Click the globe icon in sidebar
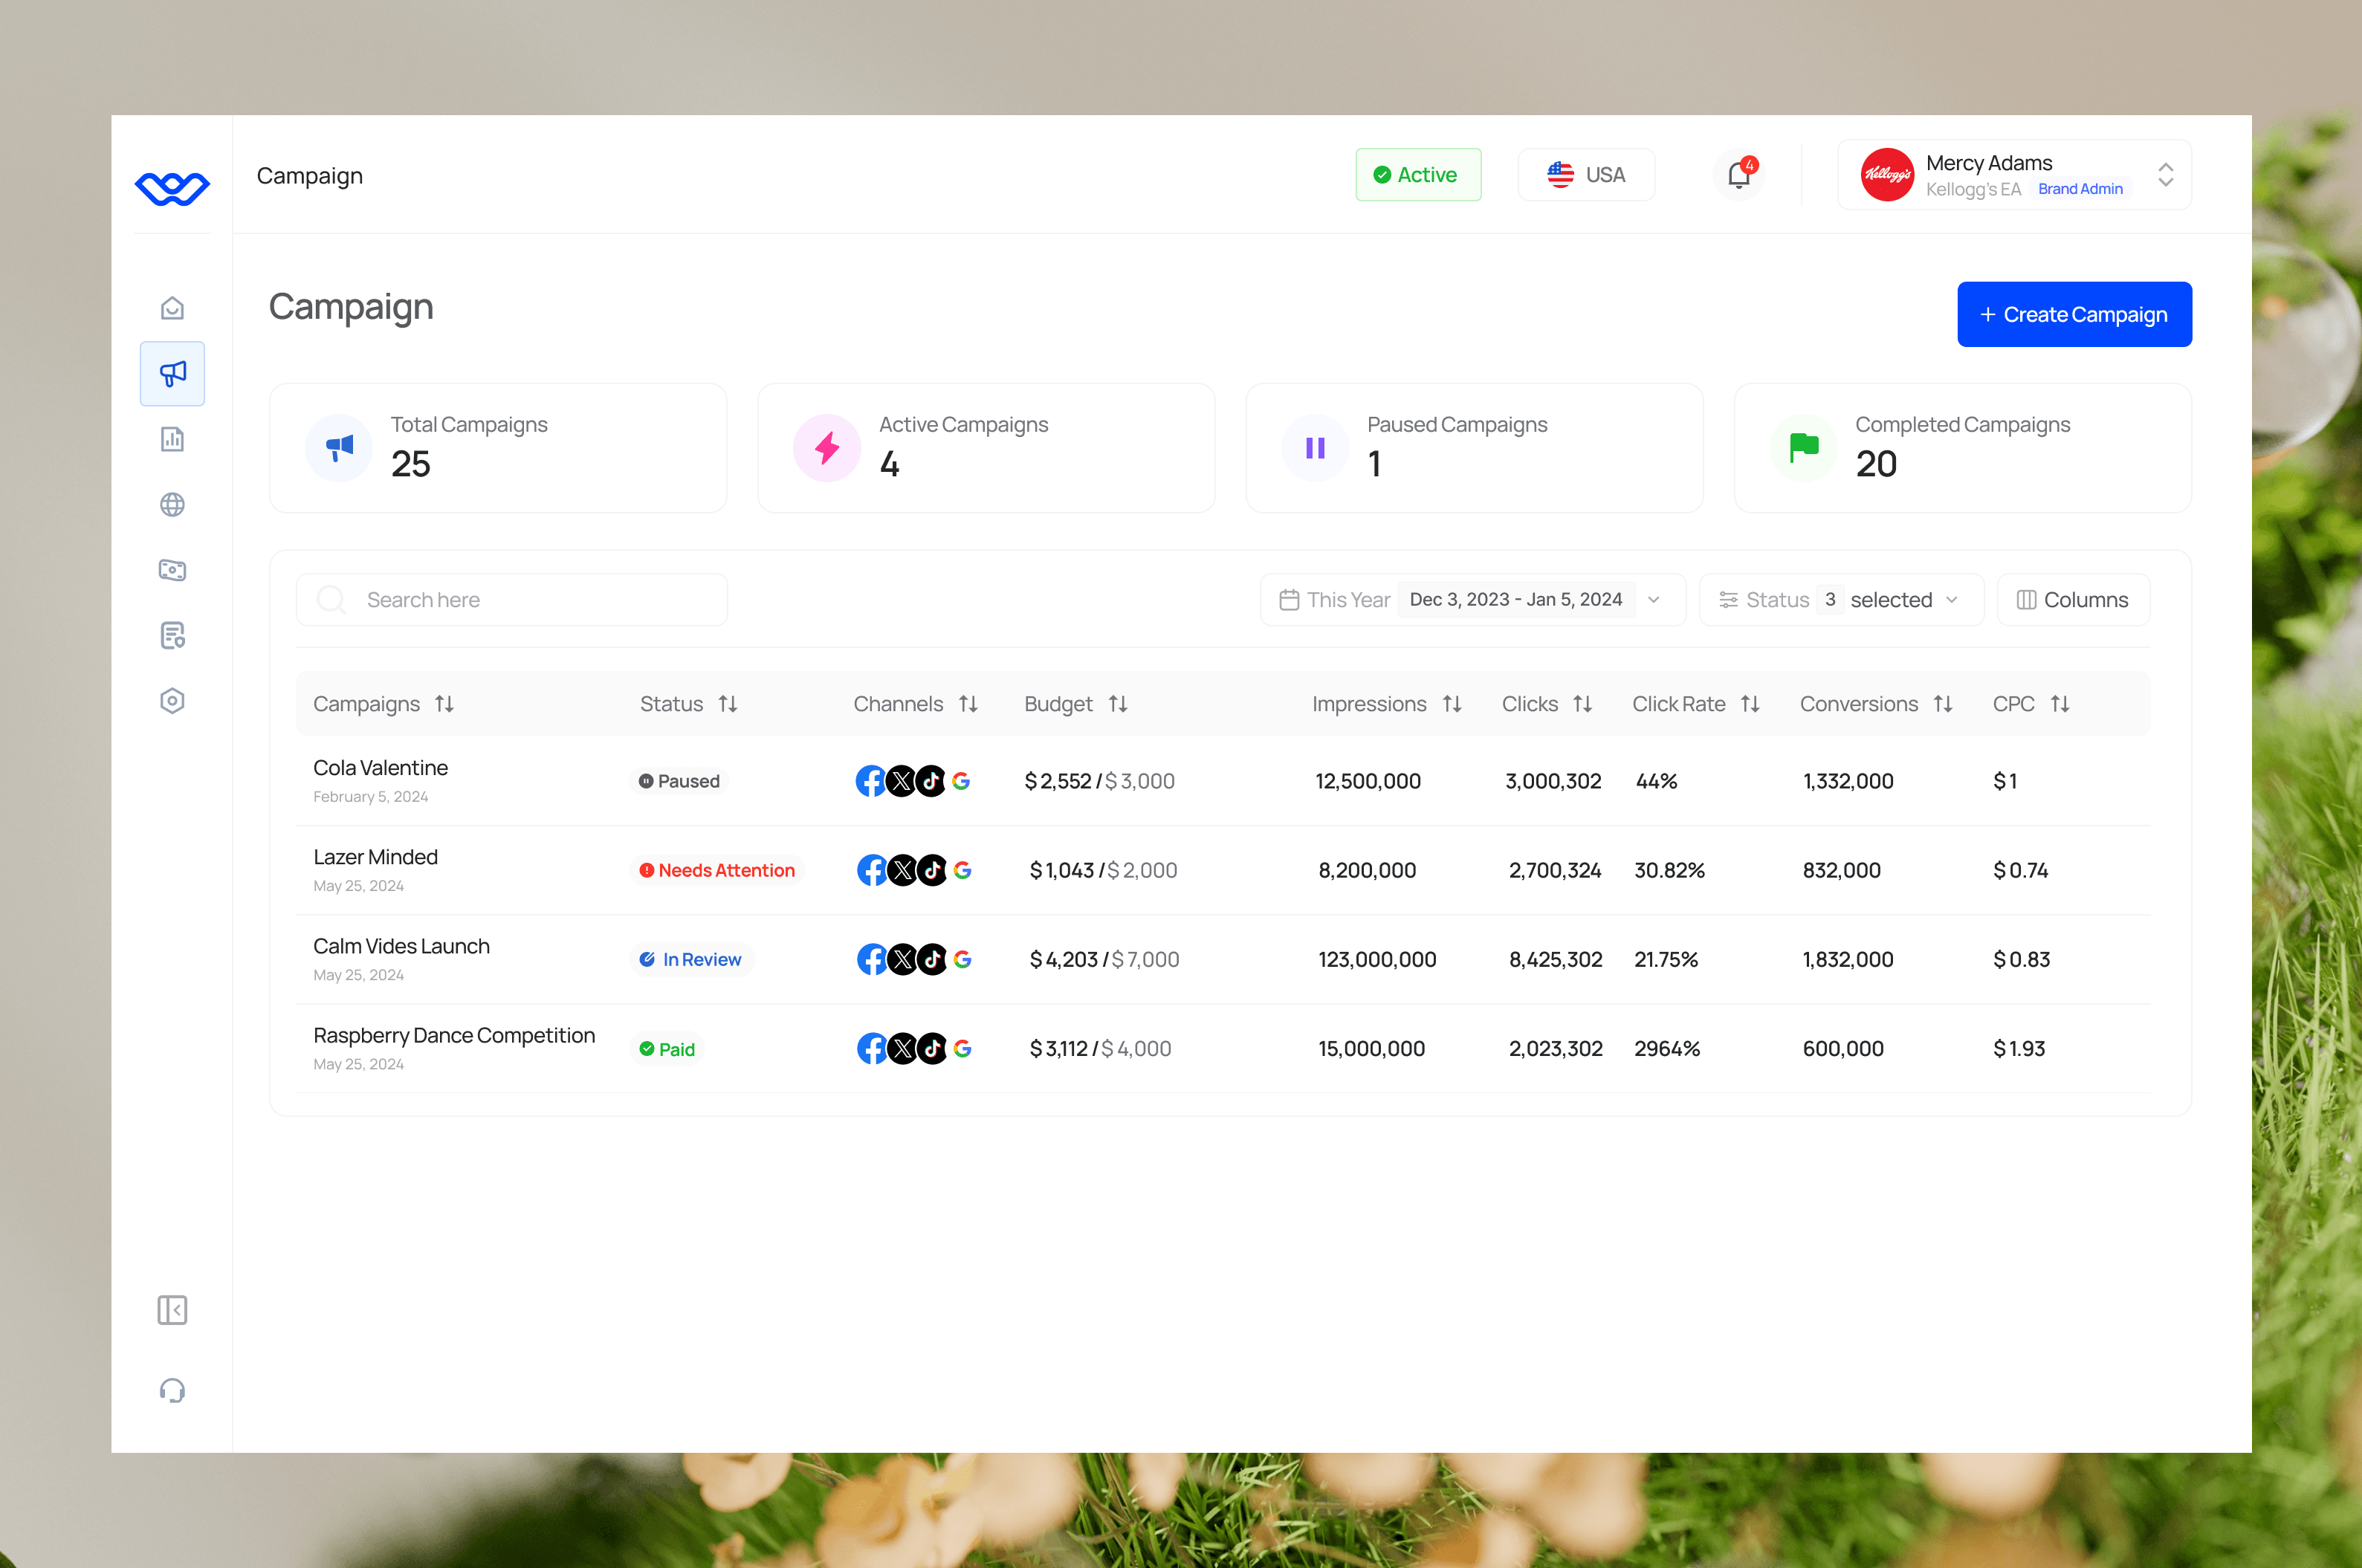Screen dimensions: 2362x1568 pos(172,505)
